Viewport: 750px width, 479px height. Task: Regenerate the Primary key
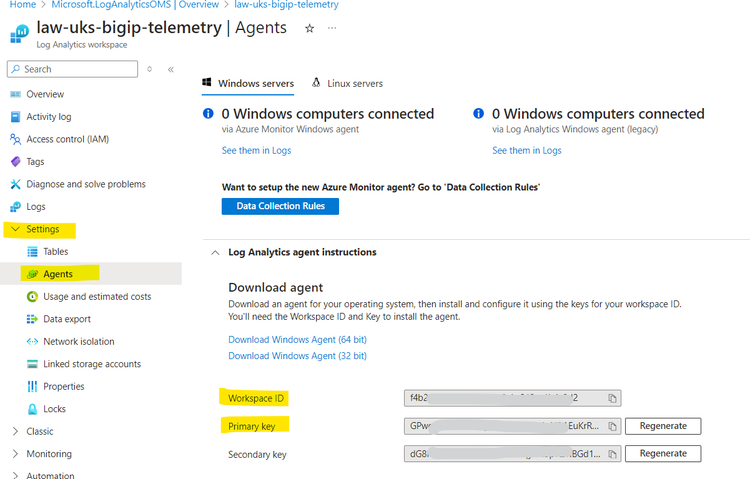(x=663, y=426)
